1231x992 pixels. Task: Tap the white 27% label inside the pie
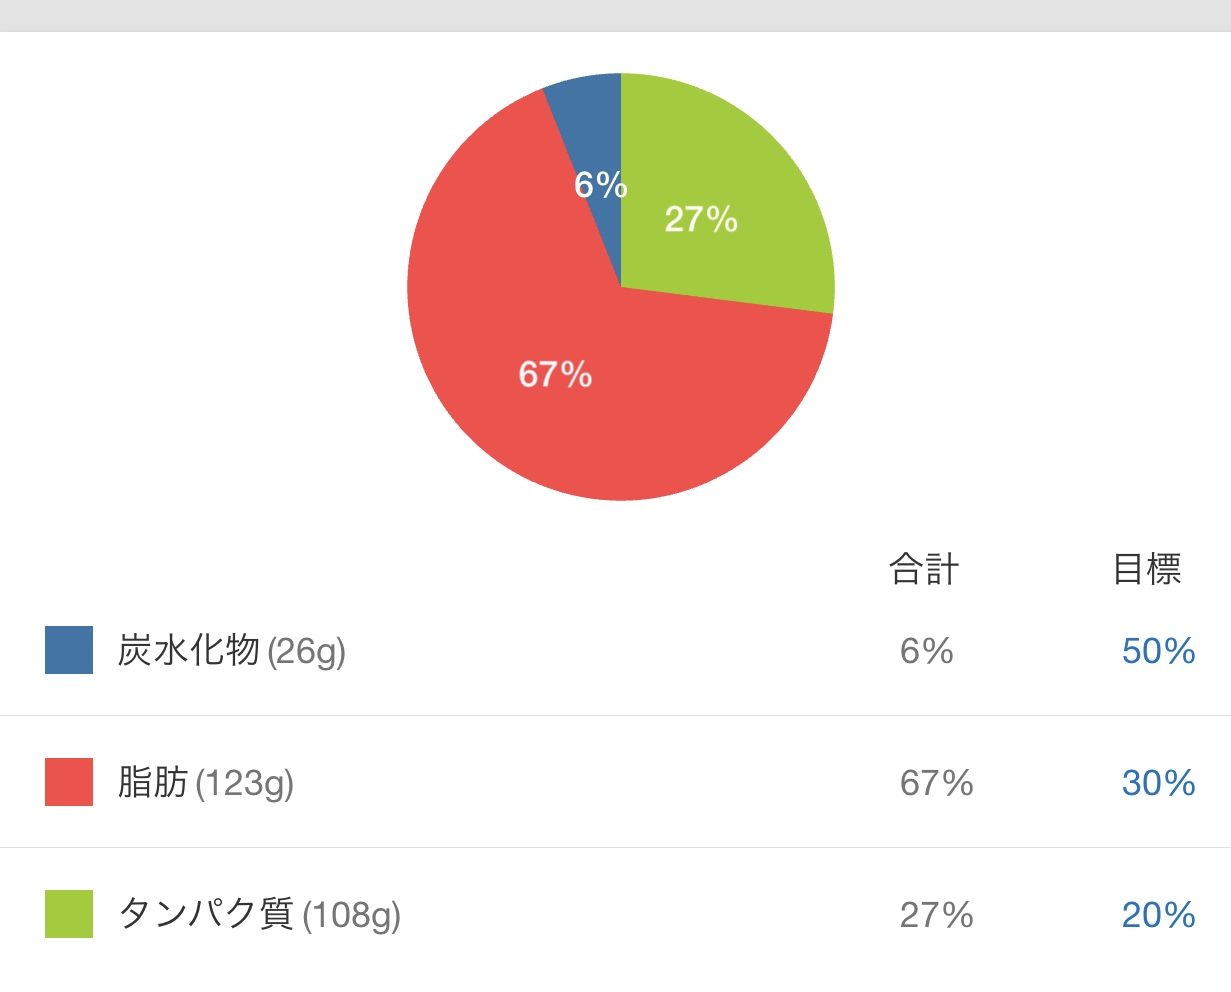(701, 219)
